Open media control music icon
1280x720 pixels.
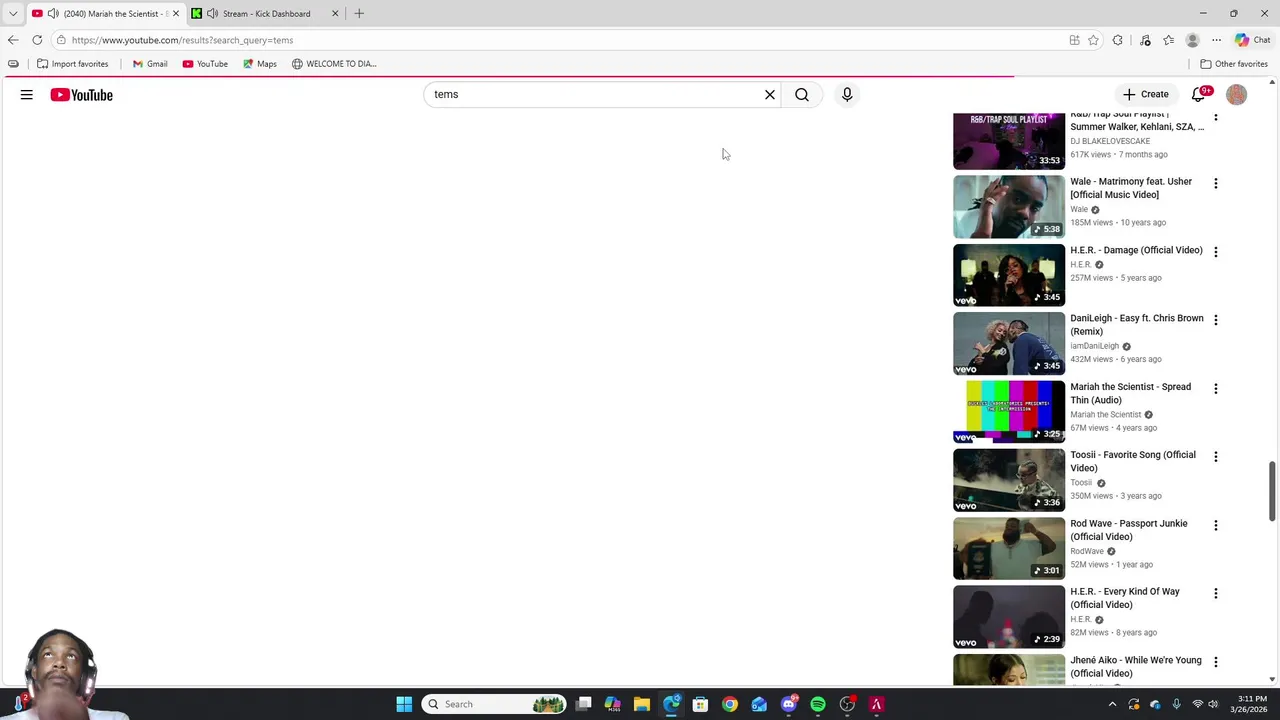click(1145, 40)
